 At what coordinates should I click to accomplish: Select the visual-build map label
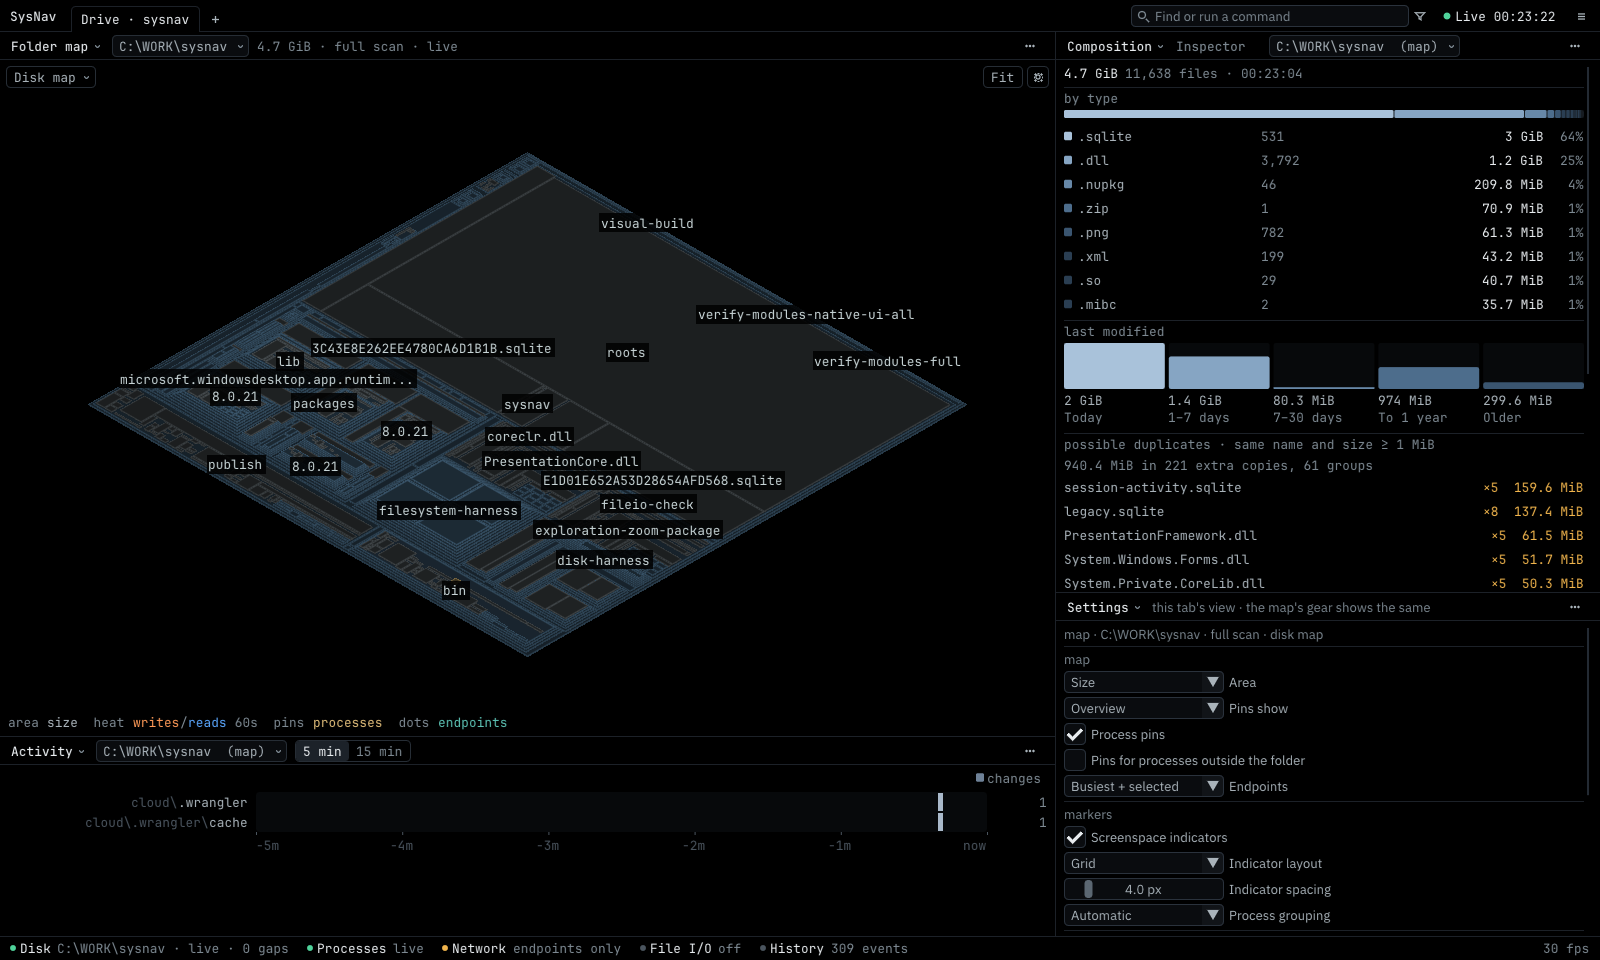click(x=647, y=223)
